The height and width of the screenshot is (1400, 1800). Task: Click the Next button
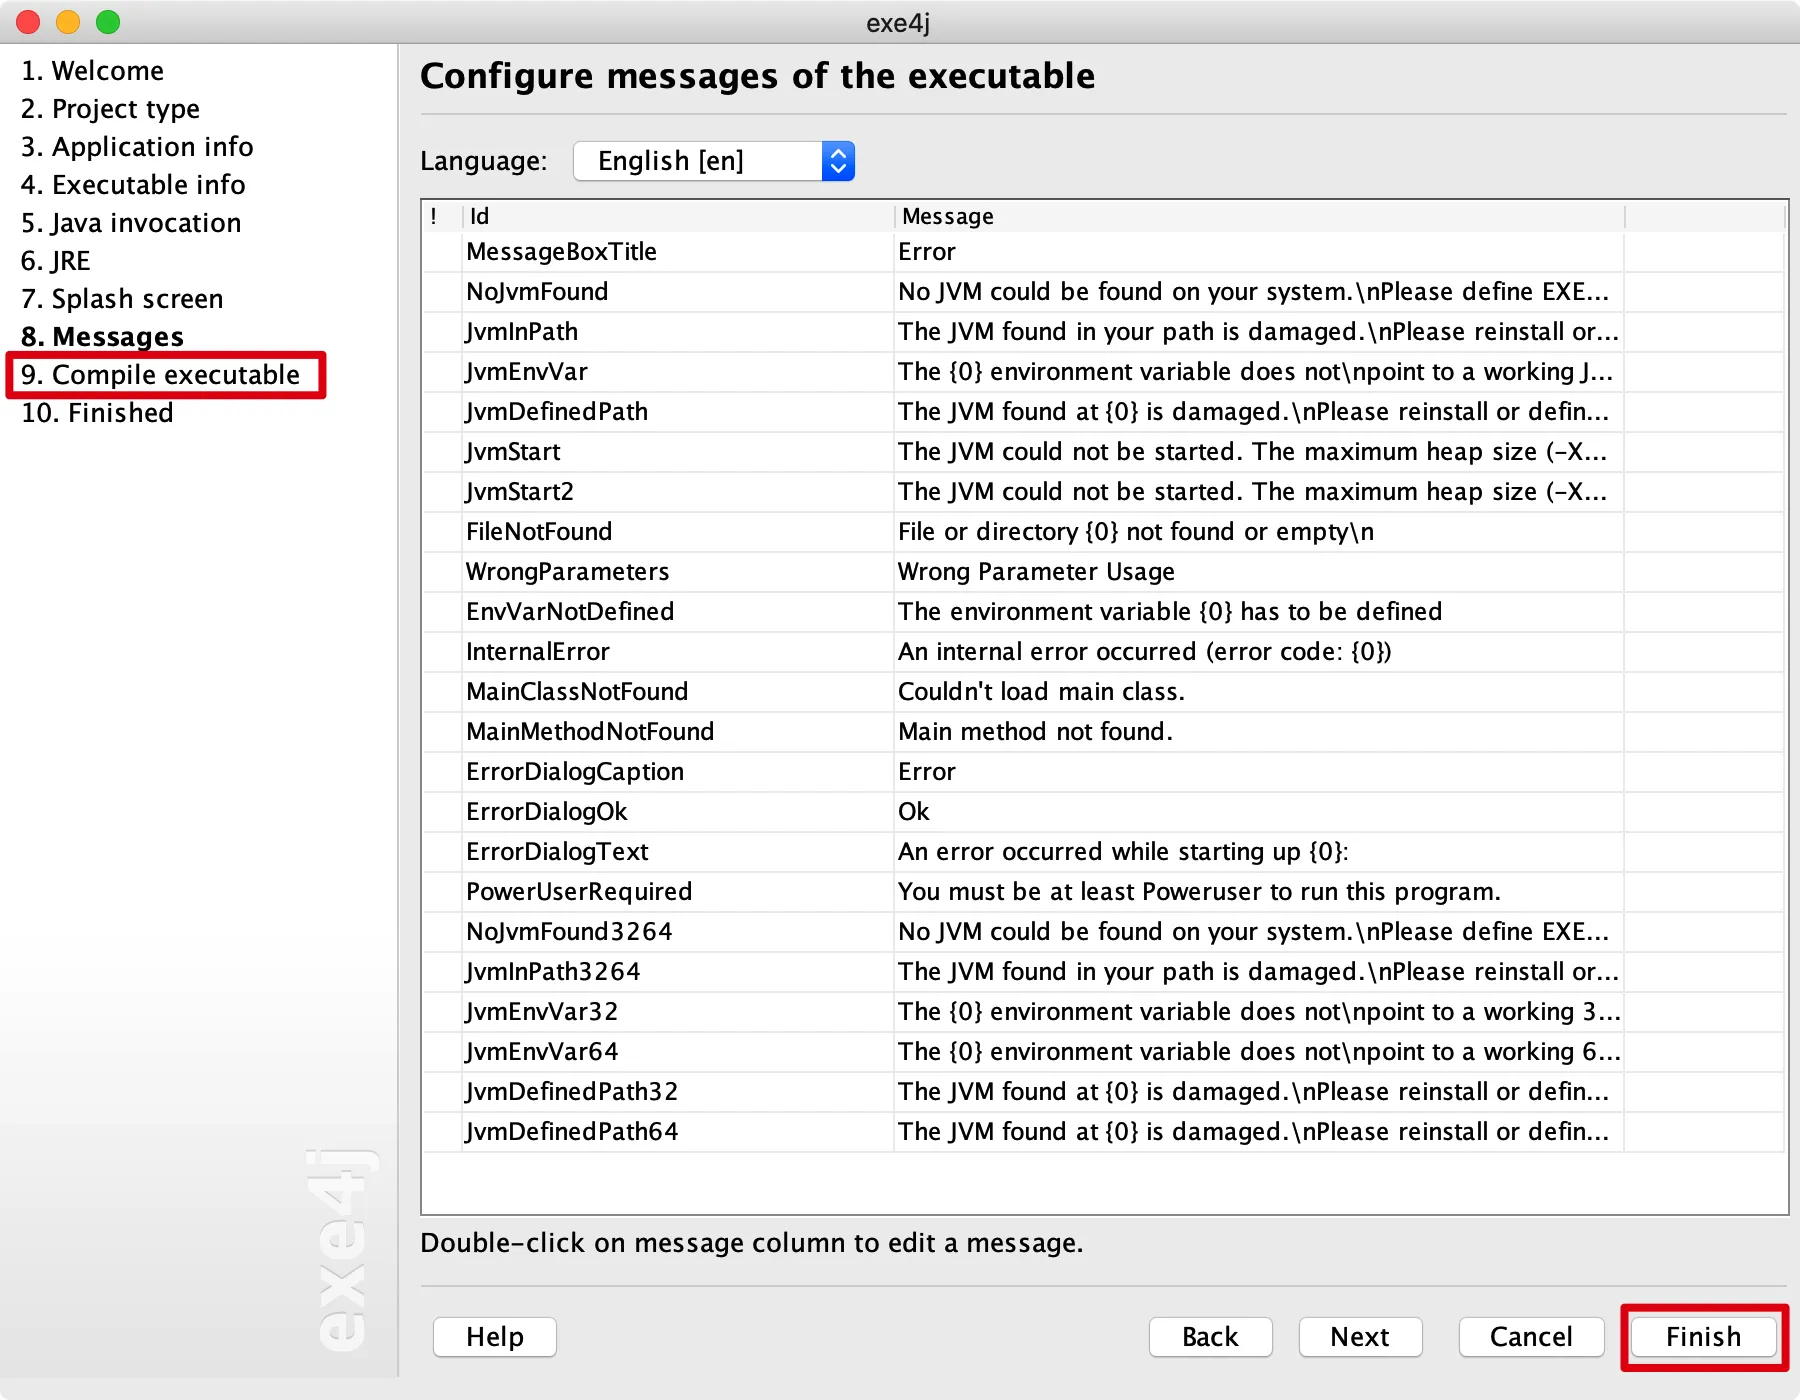tap(1360, 1337)
